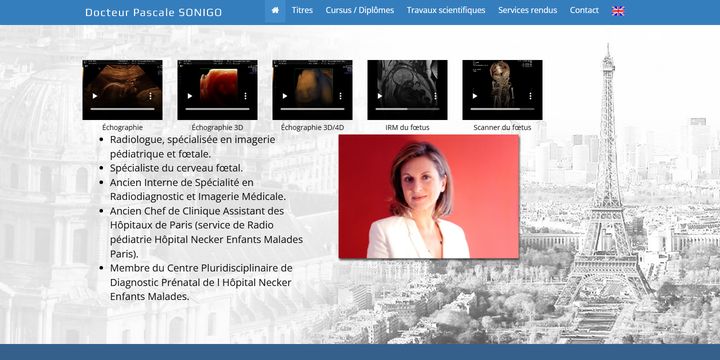Image resolution: width=720 pixels, height=360 pixels.
Task: Click the 'Radiologue, spécialisée en imagerie' bullet
Action: coord(192,146)
